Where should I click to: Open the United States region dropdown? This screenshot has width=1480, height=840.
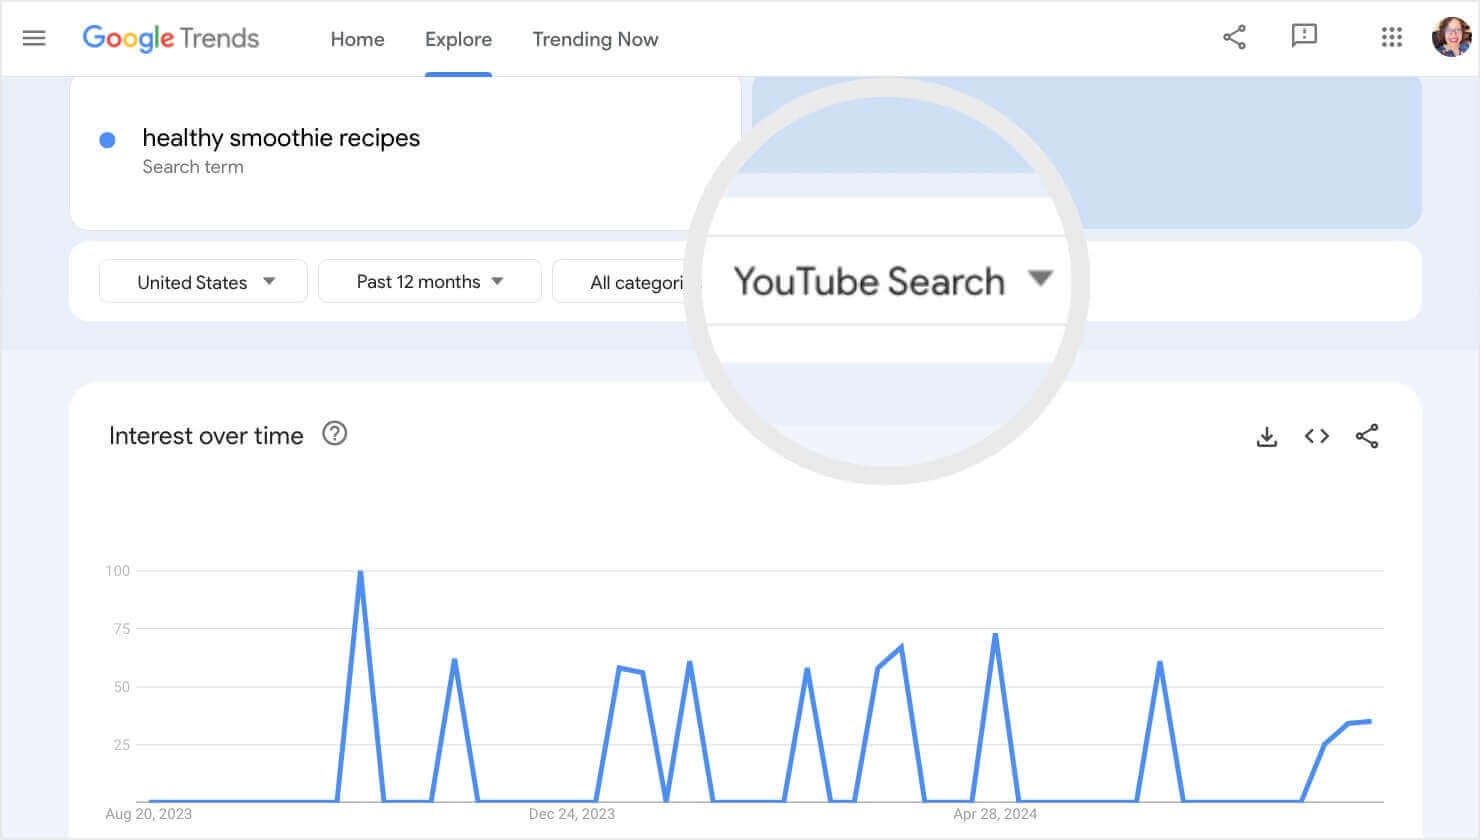(x=202, y=281)
